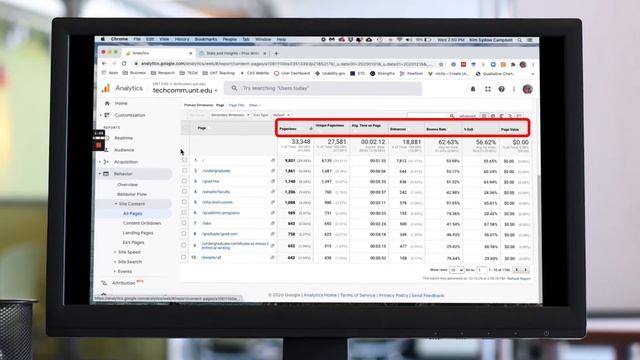Image resolution: width=640 pixels, height=360 pixels.
Task: Open the Realtime reports section
Action: (x=123, y=138)
